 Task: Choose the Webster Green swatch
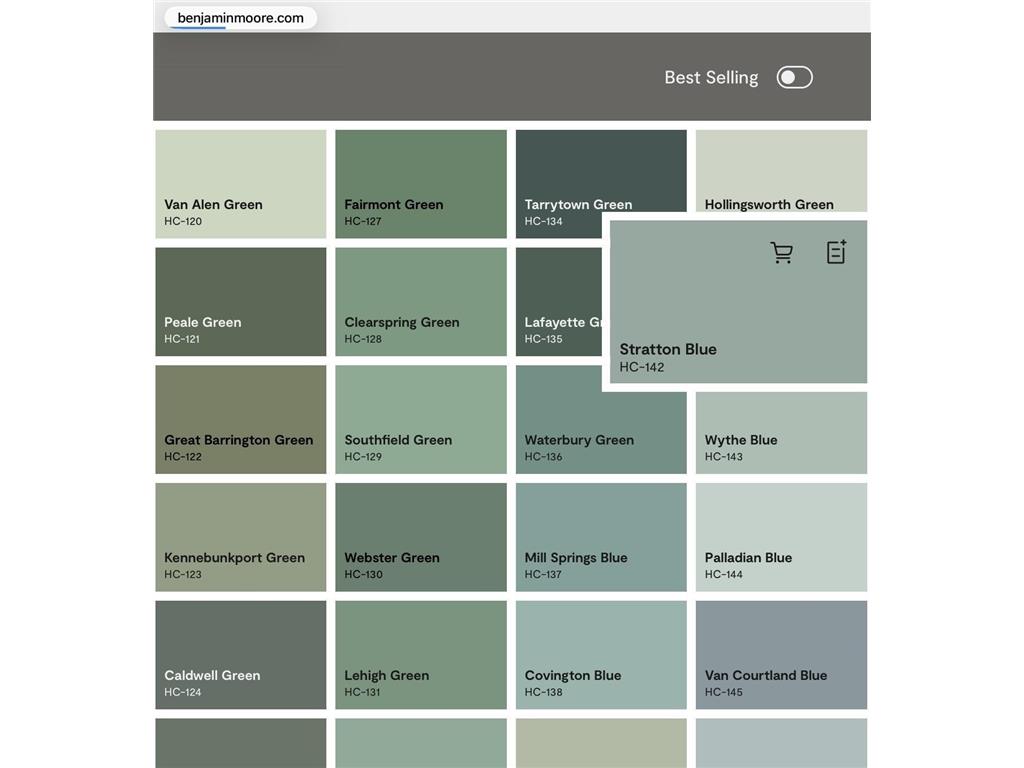[x=421, y=537]
